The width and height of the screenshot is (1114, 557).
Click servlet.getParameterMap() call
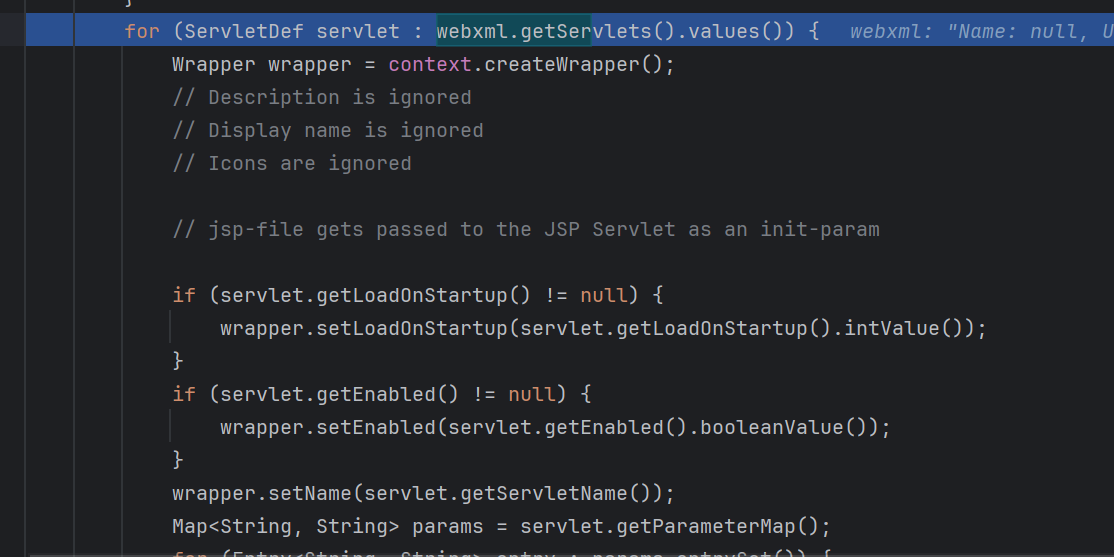(x=675, y=526)
